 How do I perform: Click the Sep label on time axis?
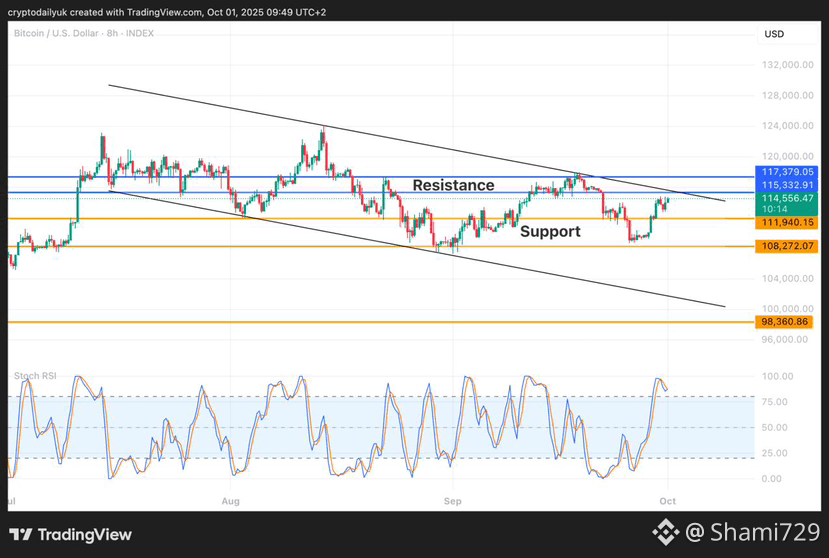453,501
